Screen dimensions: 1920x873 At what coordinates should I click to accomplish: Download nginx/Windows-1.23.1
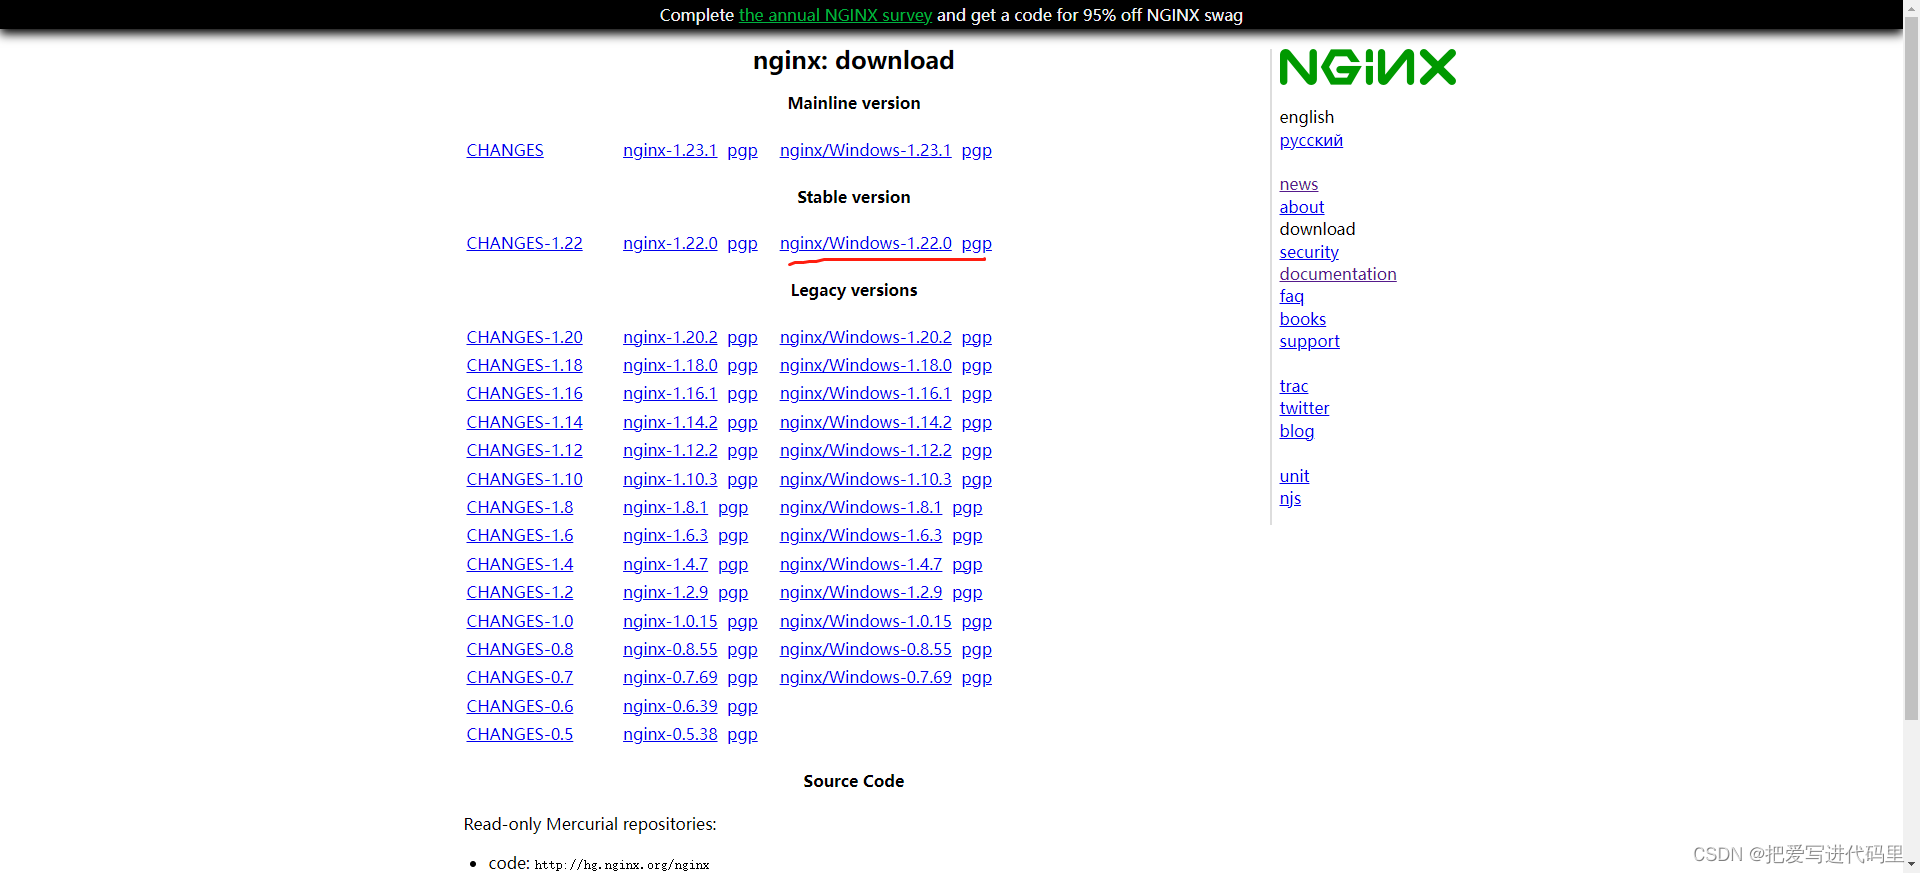point(866,150)
